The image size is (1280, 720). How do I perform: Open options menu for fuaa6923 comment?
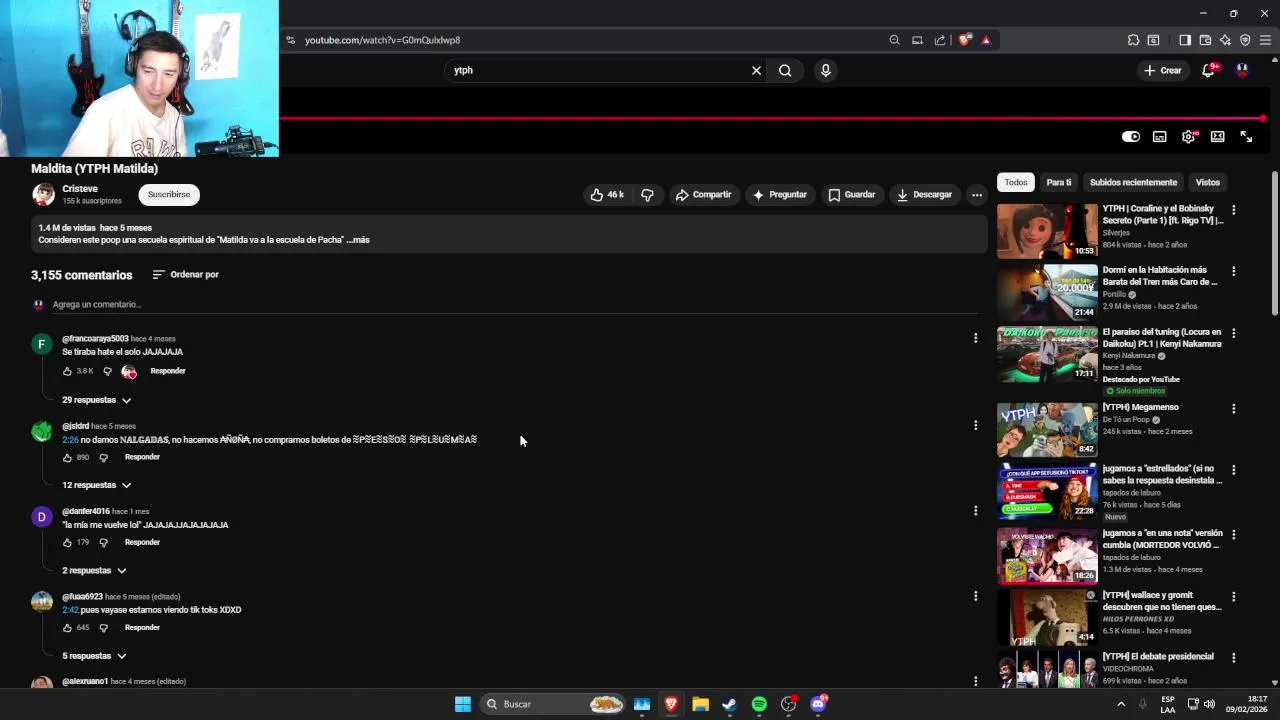click(x=976, y=596)
